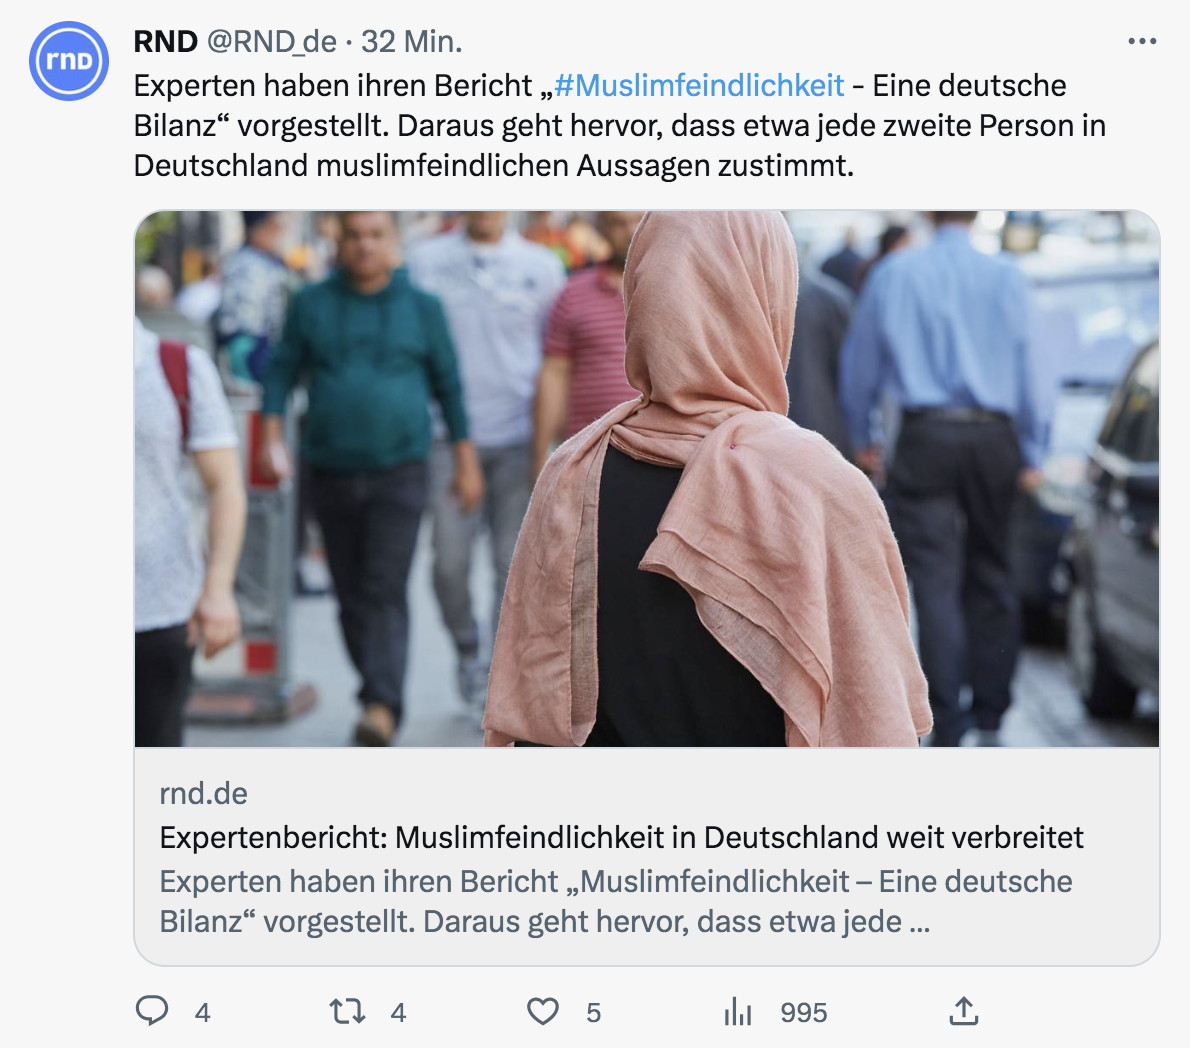This screenshot has width=1190, height=1048.
Task: Open view analytics bar chart icon
Action: pos(738,1012)
